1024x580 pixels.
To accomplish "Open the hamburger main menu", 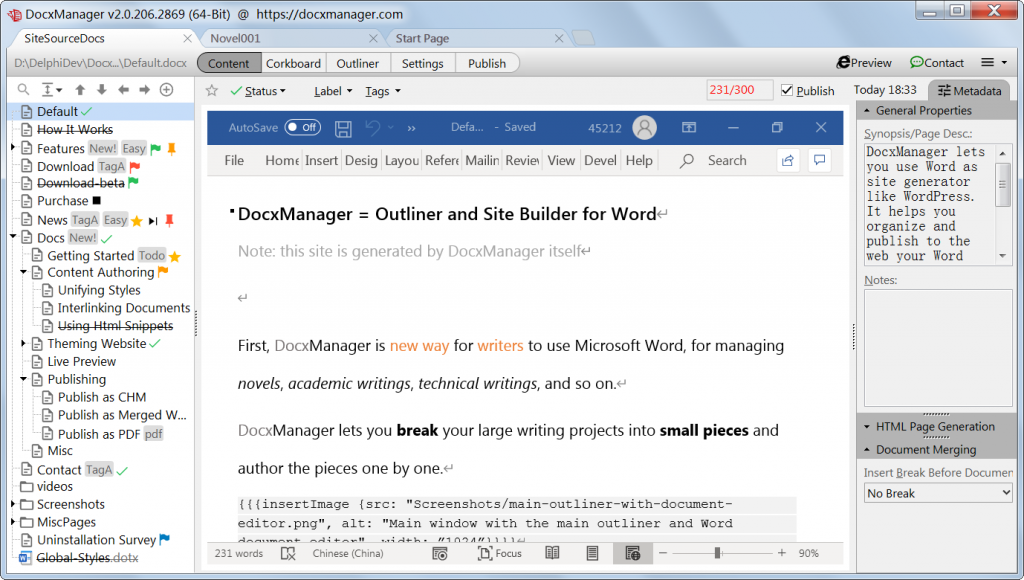I will [x=993, y=63].
